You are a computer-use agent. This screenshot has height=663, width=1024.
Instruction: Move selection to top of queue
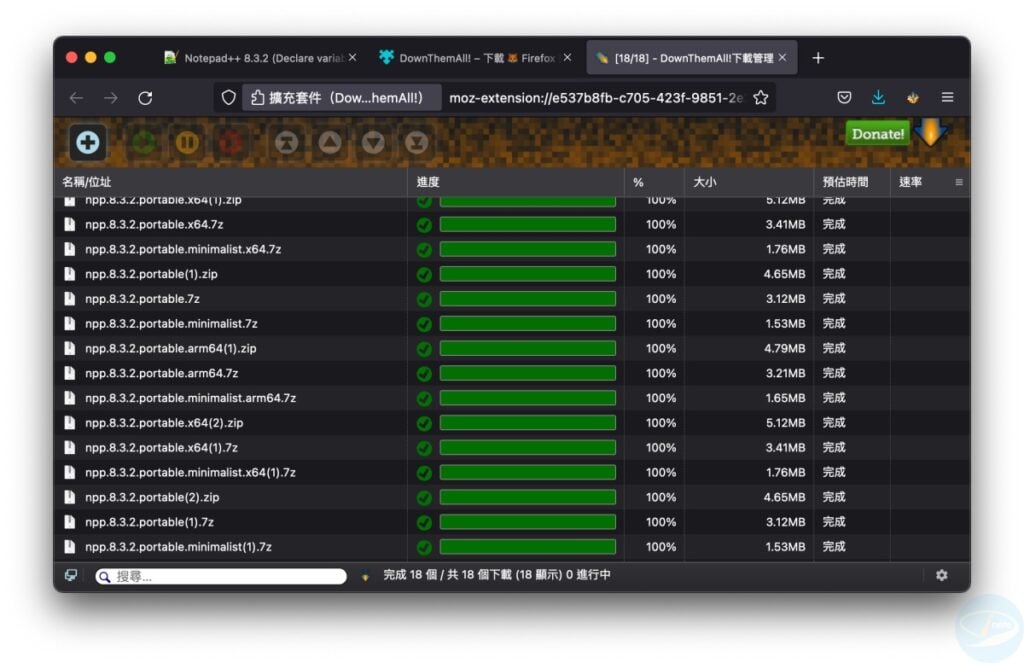point(287,143)
